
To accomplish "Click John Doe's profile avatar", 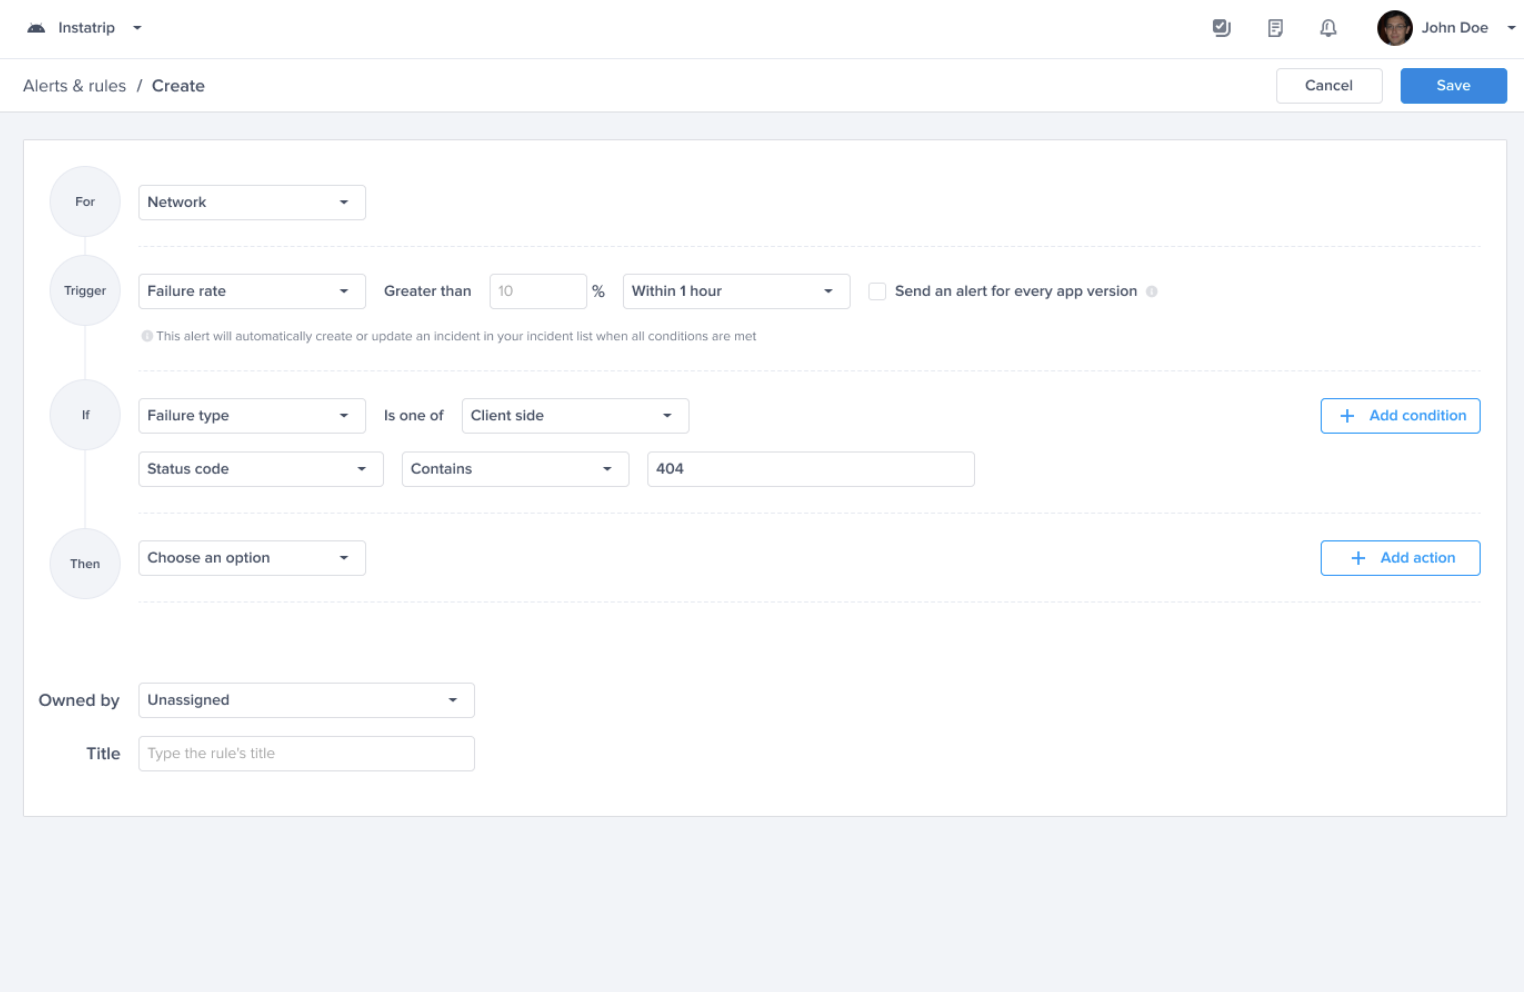I will (x=1394, y=28).
